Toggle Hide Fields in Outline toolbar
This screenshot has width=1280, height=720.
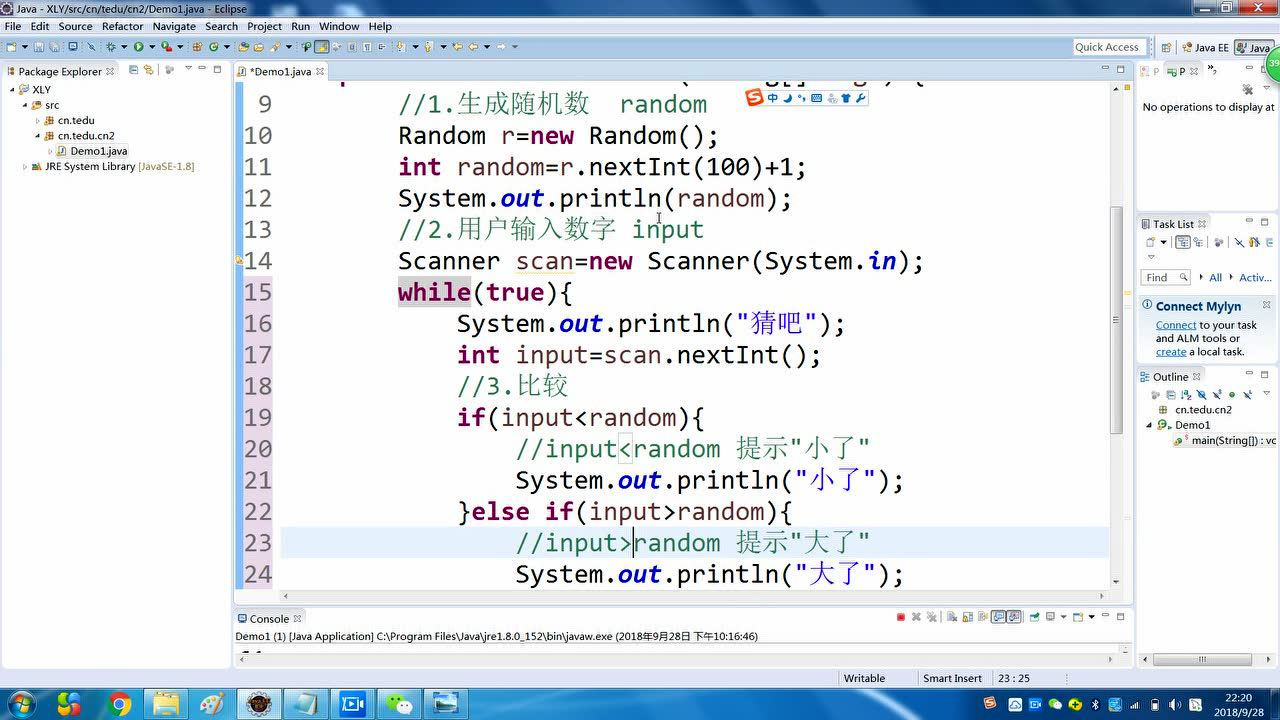point(1201,394)
